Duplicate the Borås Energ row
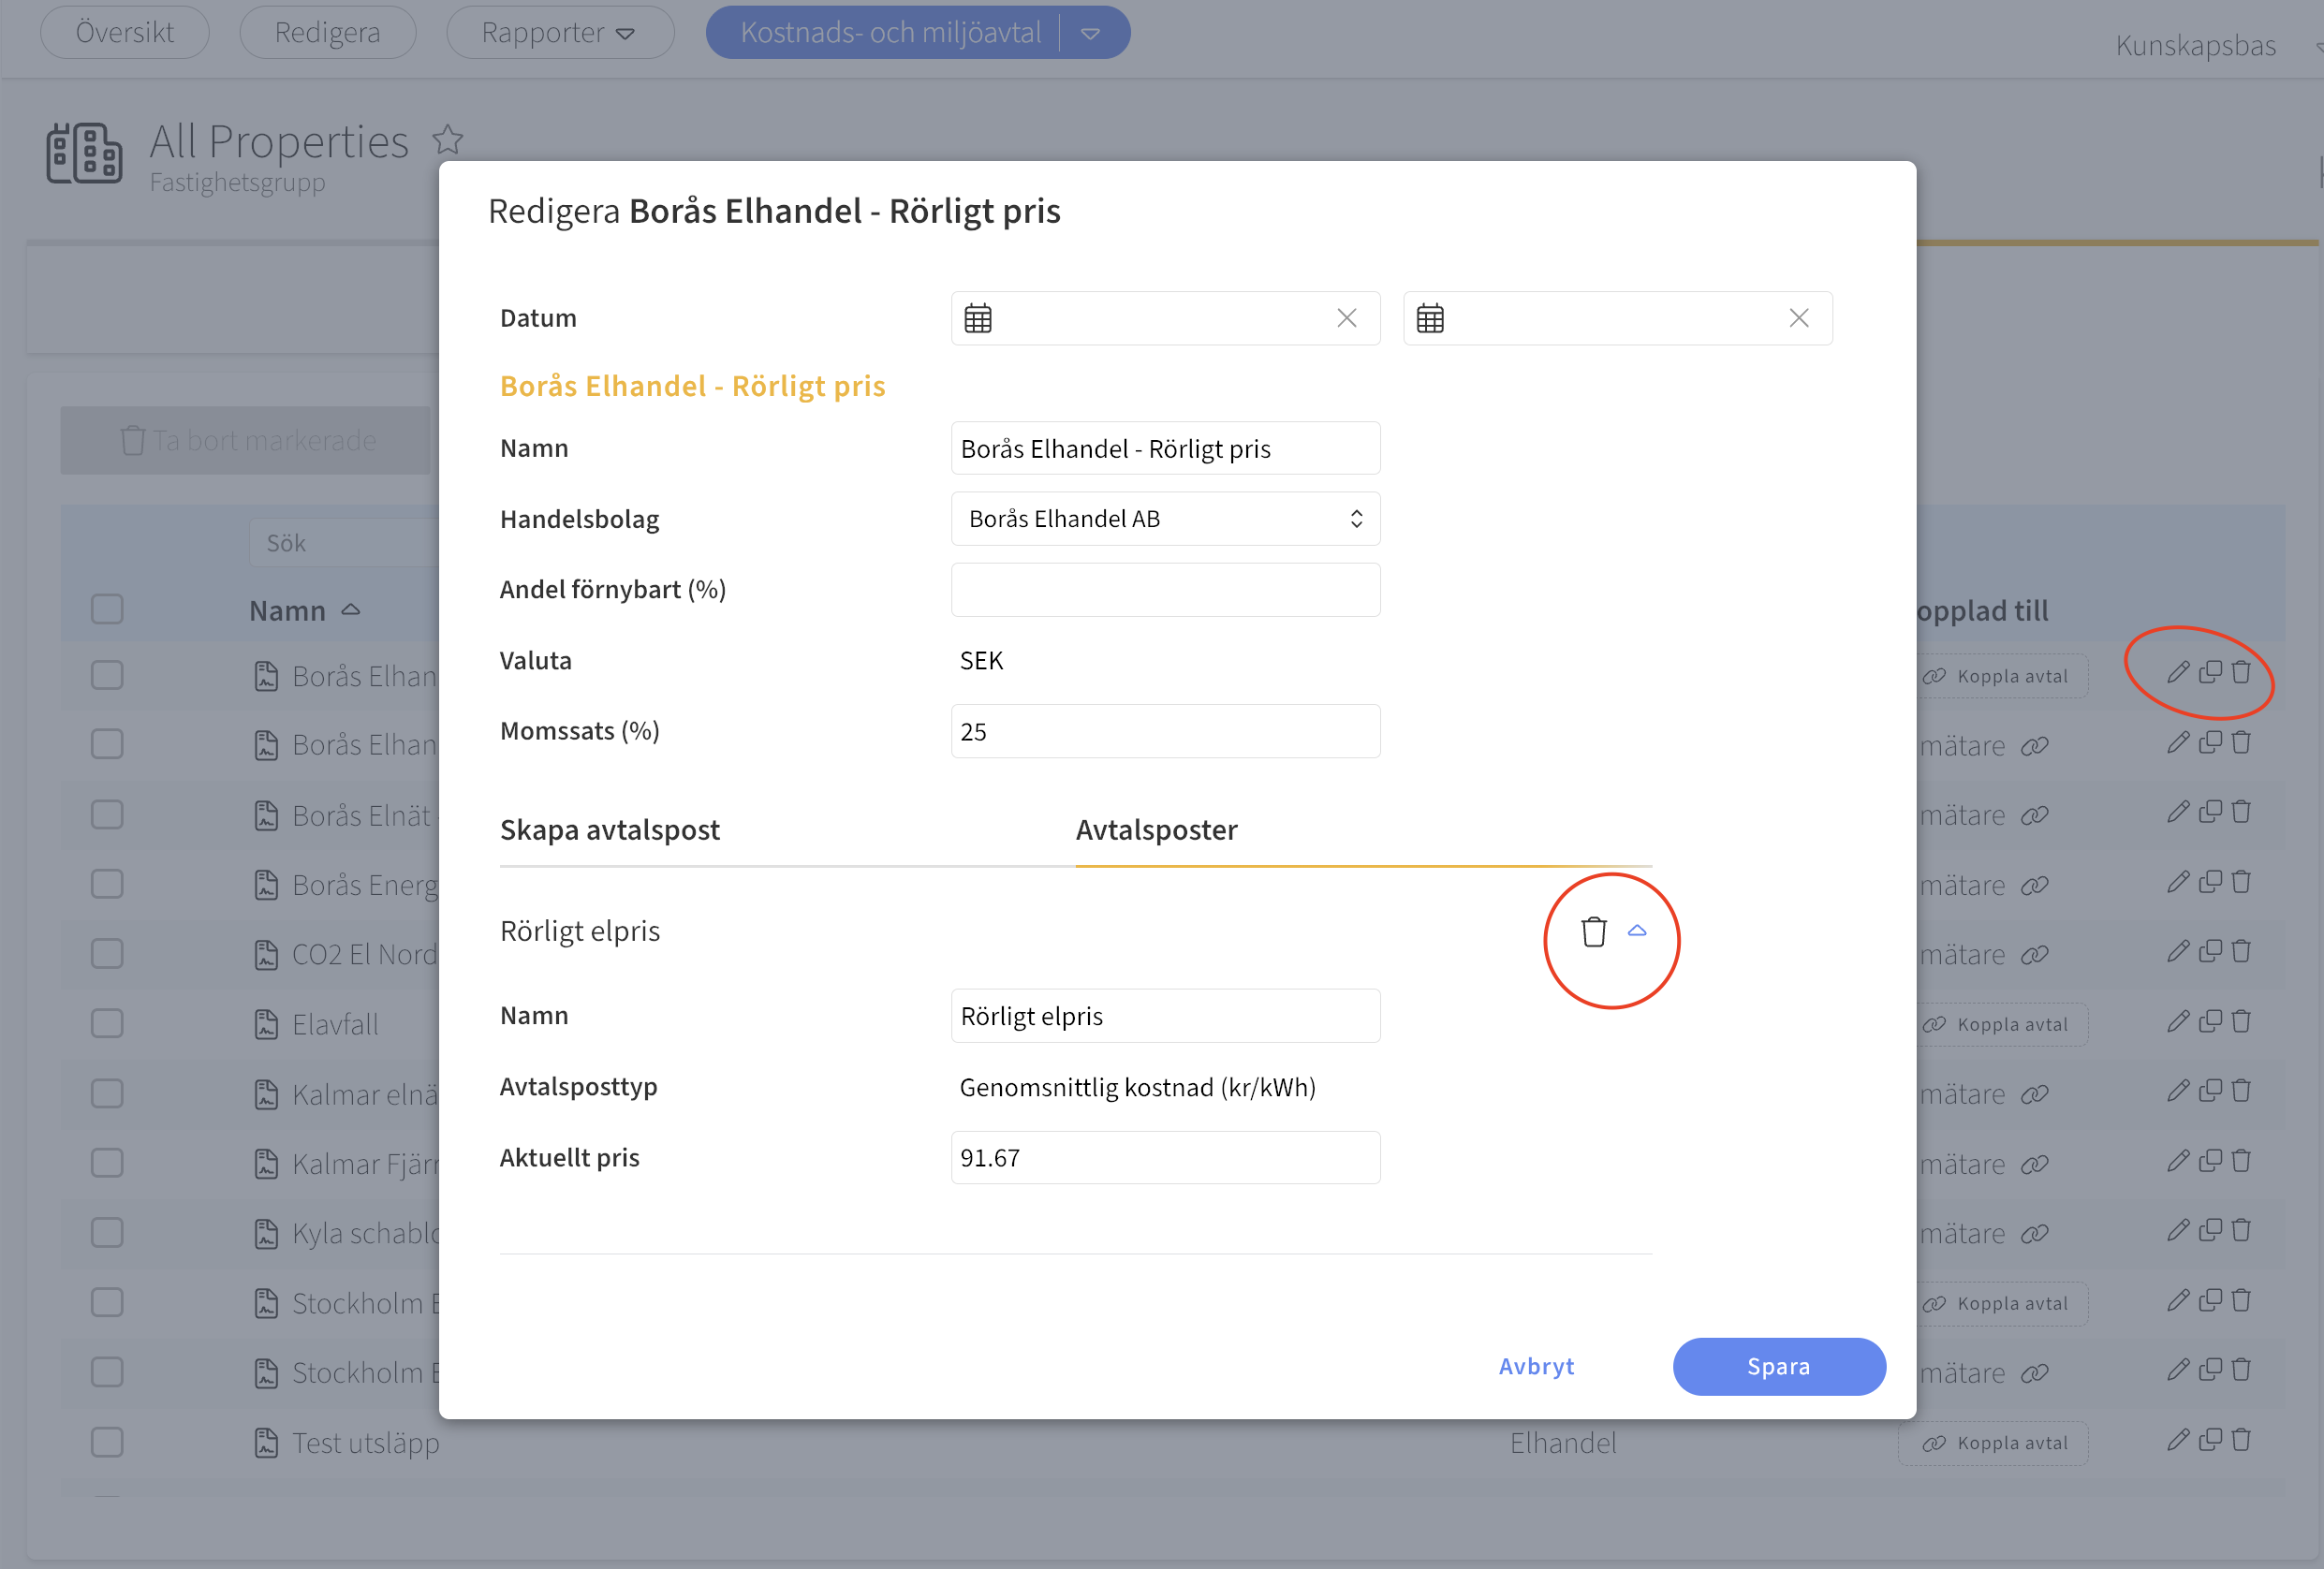This screenshot has width=2324, height=1569. [2211, 881]
